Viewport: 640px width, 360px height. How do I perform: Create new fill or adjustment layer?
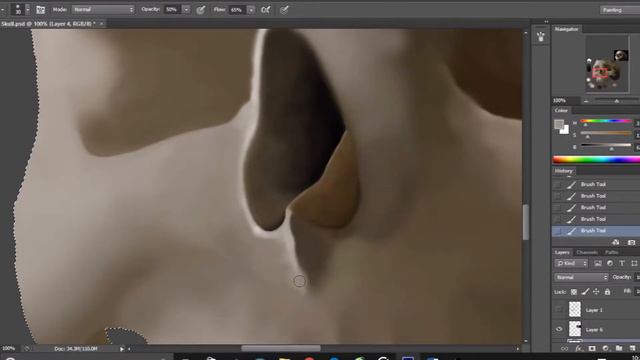point(605,349)
